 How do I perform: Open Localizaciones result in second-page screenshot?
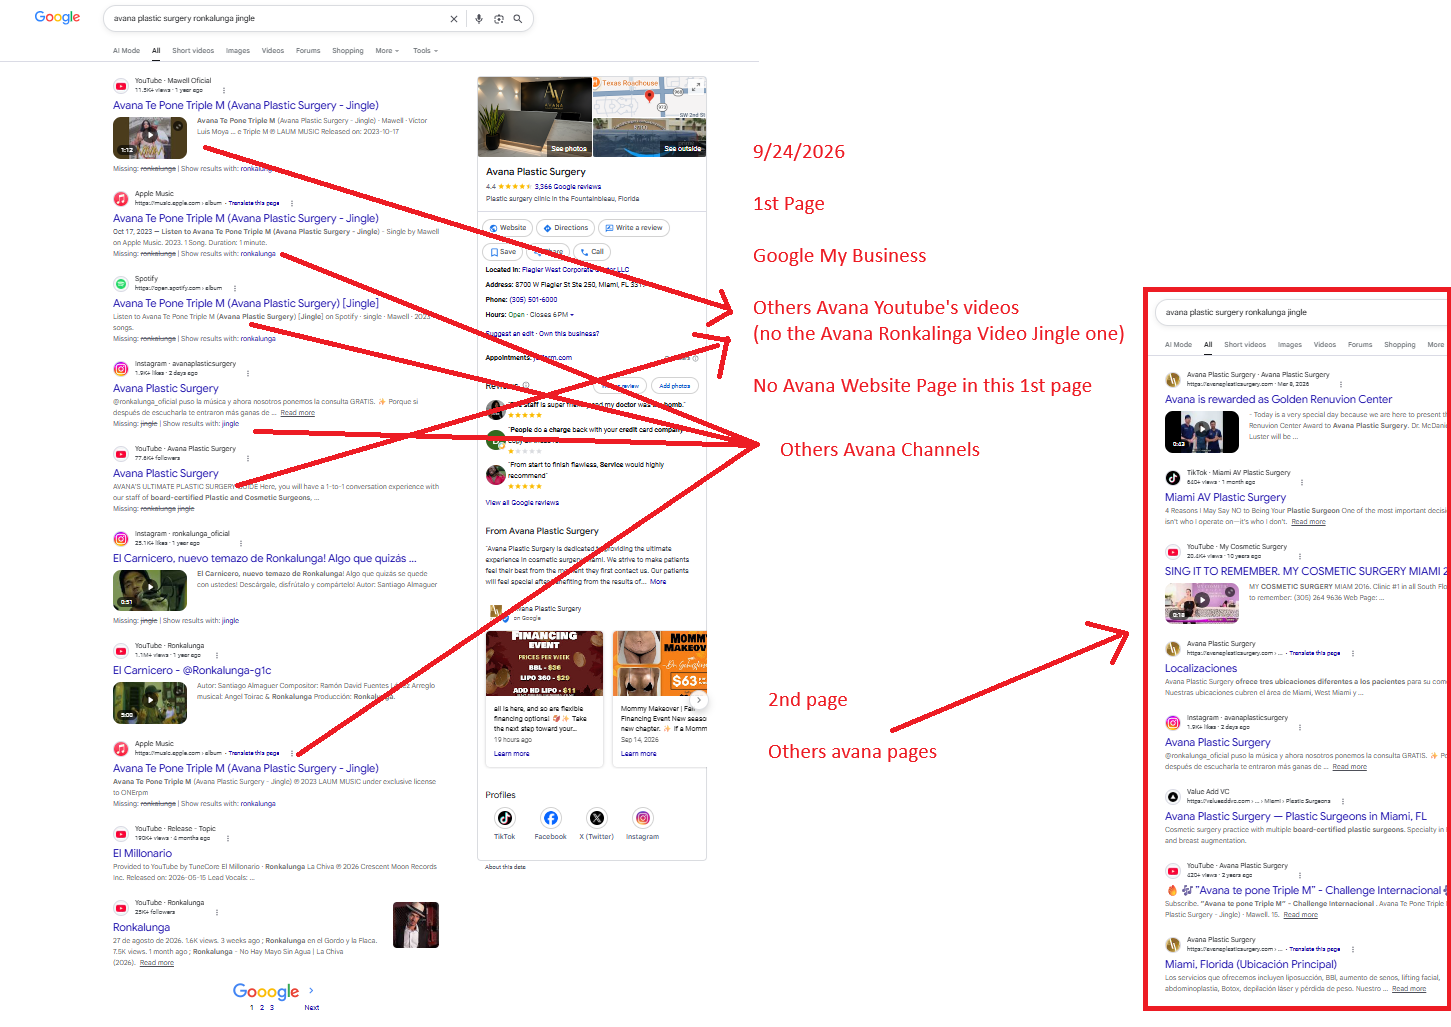[x=1201, y=668]
